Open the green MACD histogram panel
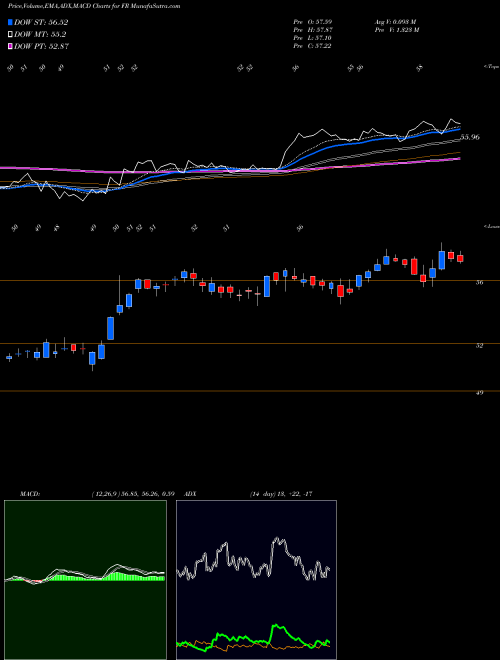The image size is (500, 660). tap(85, 580)
